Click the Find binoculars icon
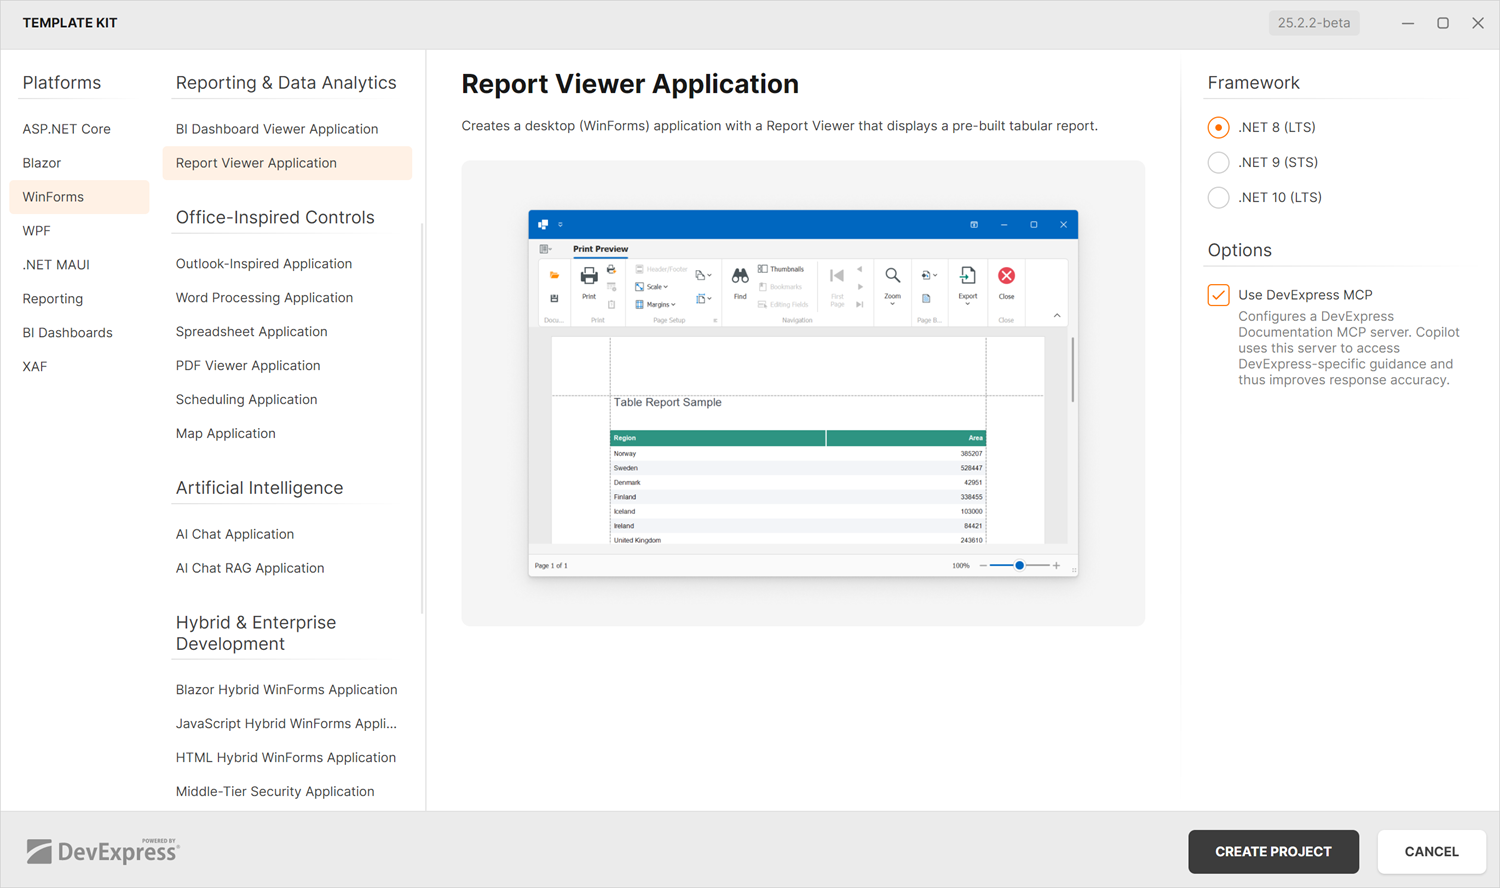Screen dimensions: 1500x888 click(x=739, y=277)
